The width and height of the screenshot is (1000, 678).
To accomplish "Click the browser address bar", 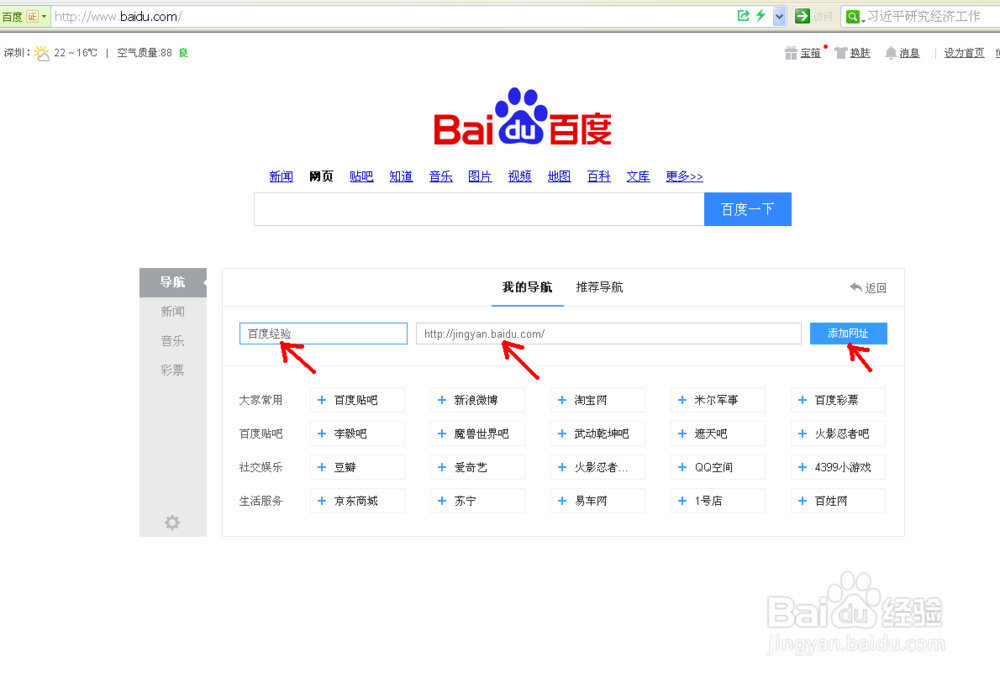I will 392,17.
